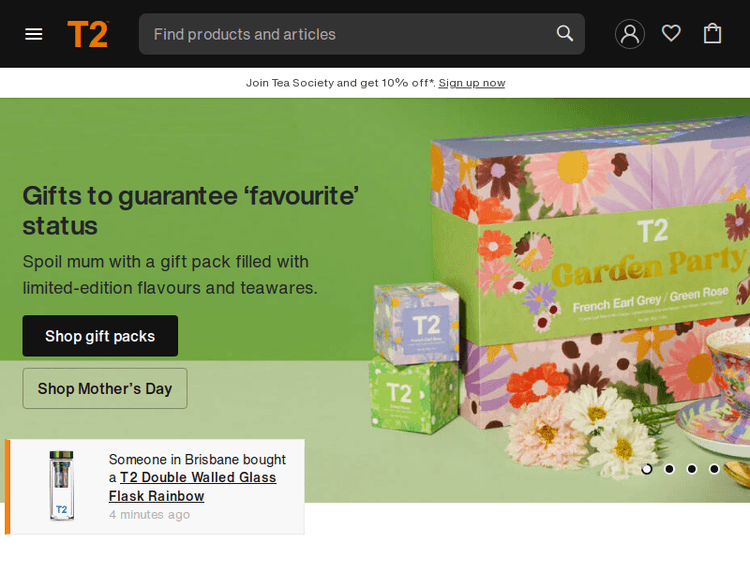
Task: Click the Sign up now link
Action: click(x=472, y=83)
